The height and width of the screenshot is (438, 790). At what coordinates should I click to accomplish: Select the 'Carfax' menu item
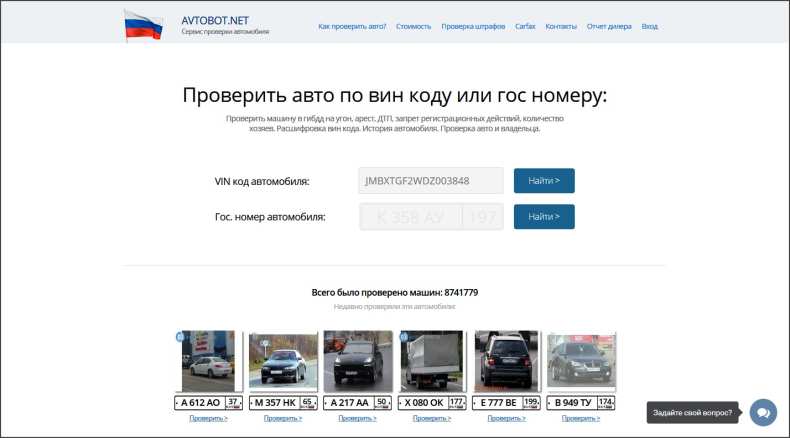pos(525,27)
